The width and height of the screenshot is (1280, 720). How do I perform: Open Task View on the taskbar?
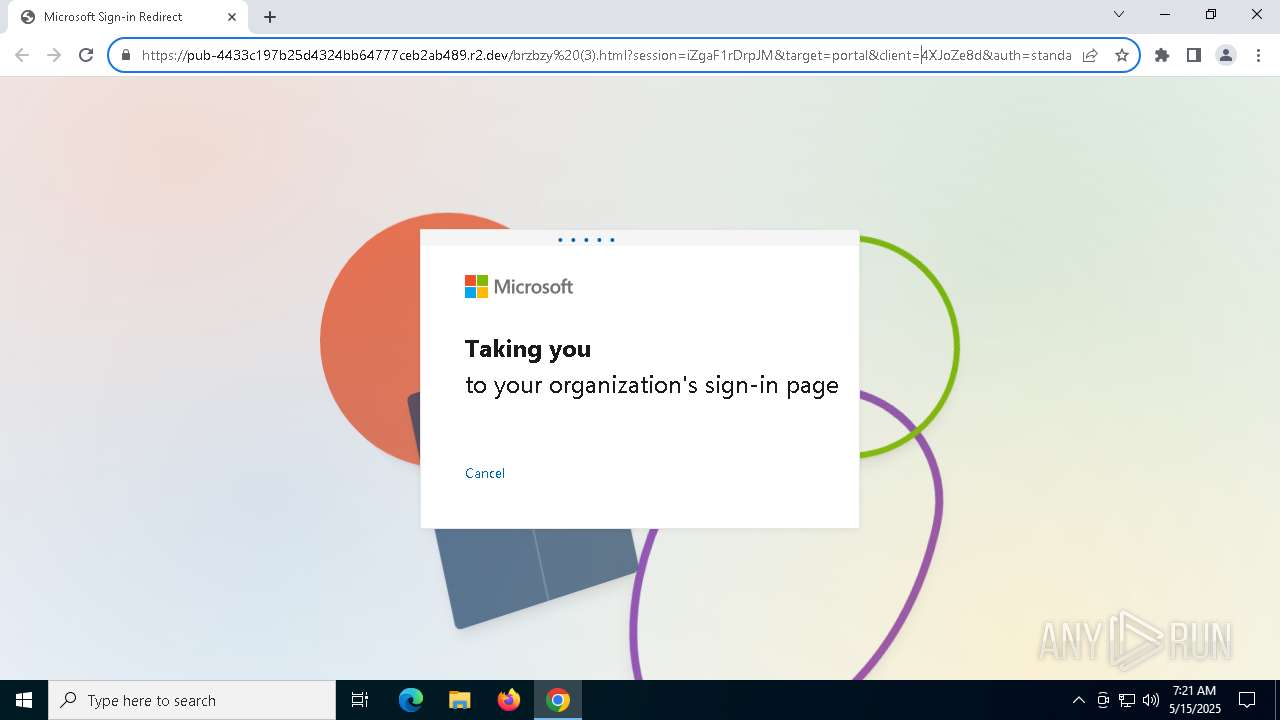click(x=360, y=700)
